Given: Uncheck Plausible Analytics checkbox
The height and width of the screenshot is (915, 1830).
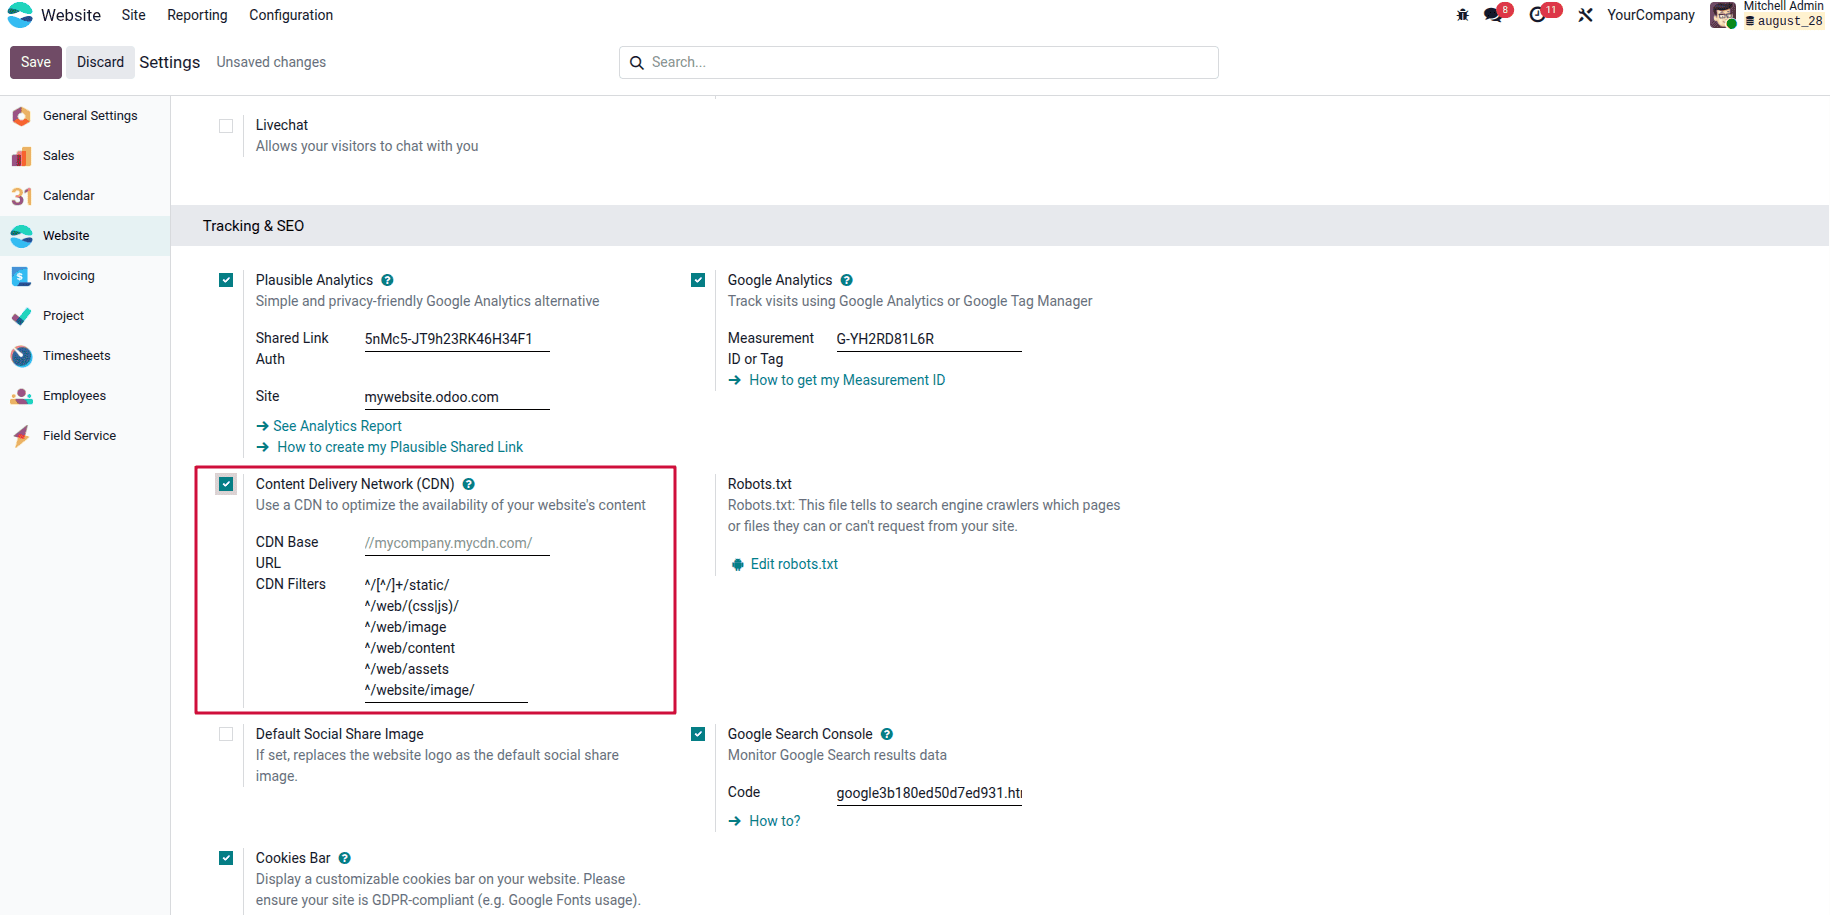Looking at the screenshot, I should tap(226, 280).
